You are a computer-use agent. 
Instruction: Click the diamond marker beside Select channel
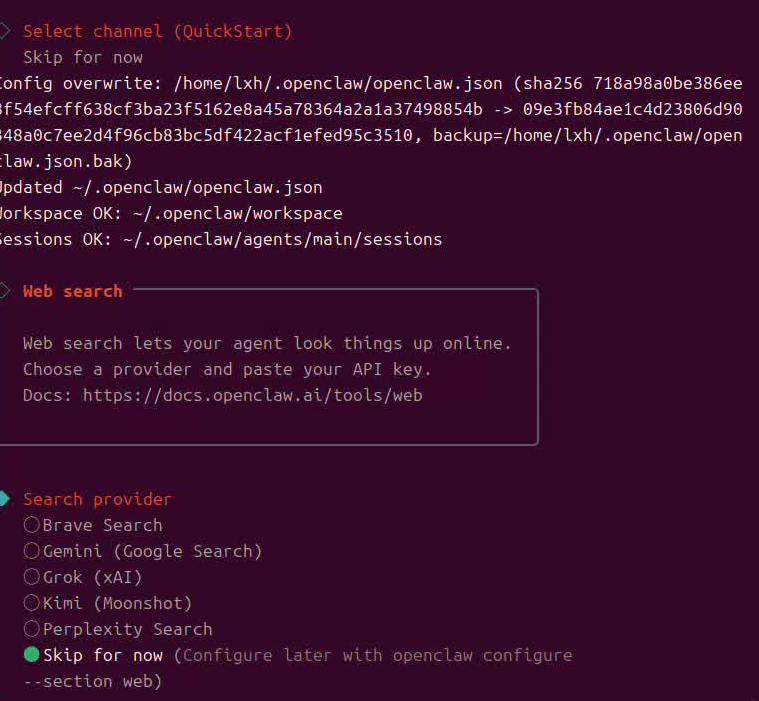click(4, 31)
